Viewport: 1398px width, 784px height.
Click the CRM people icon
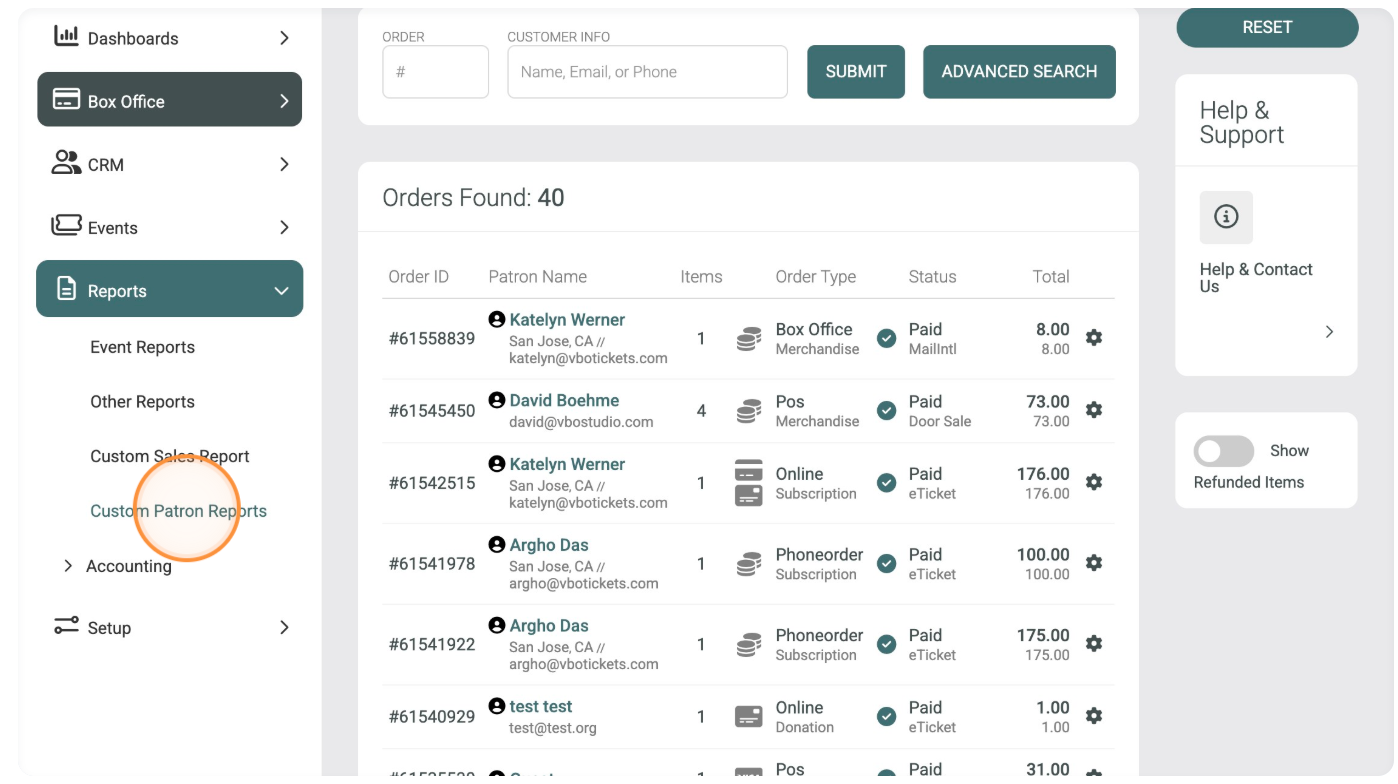(66, 163)
